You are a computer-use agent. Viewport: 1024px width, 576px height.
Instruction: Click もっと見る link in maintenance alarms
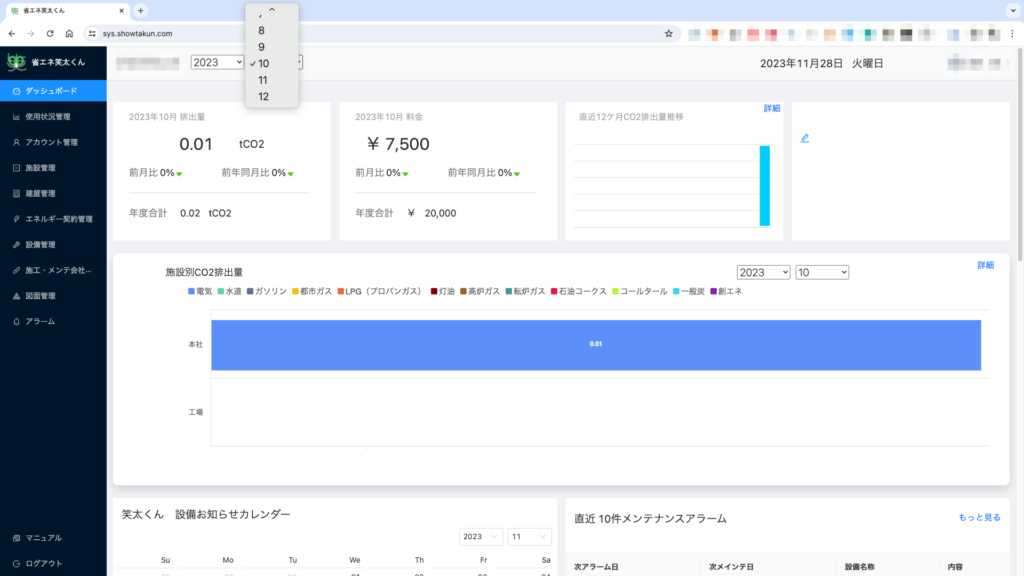tap(979, 517)
